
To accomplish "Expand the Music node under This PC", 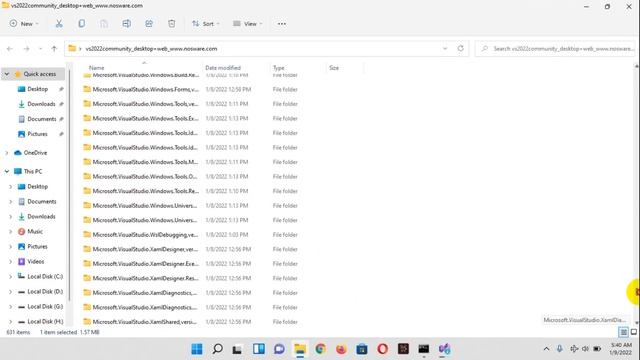I will 10,231.
